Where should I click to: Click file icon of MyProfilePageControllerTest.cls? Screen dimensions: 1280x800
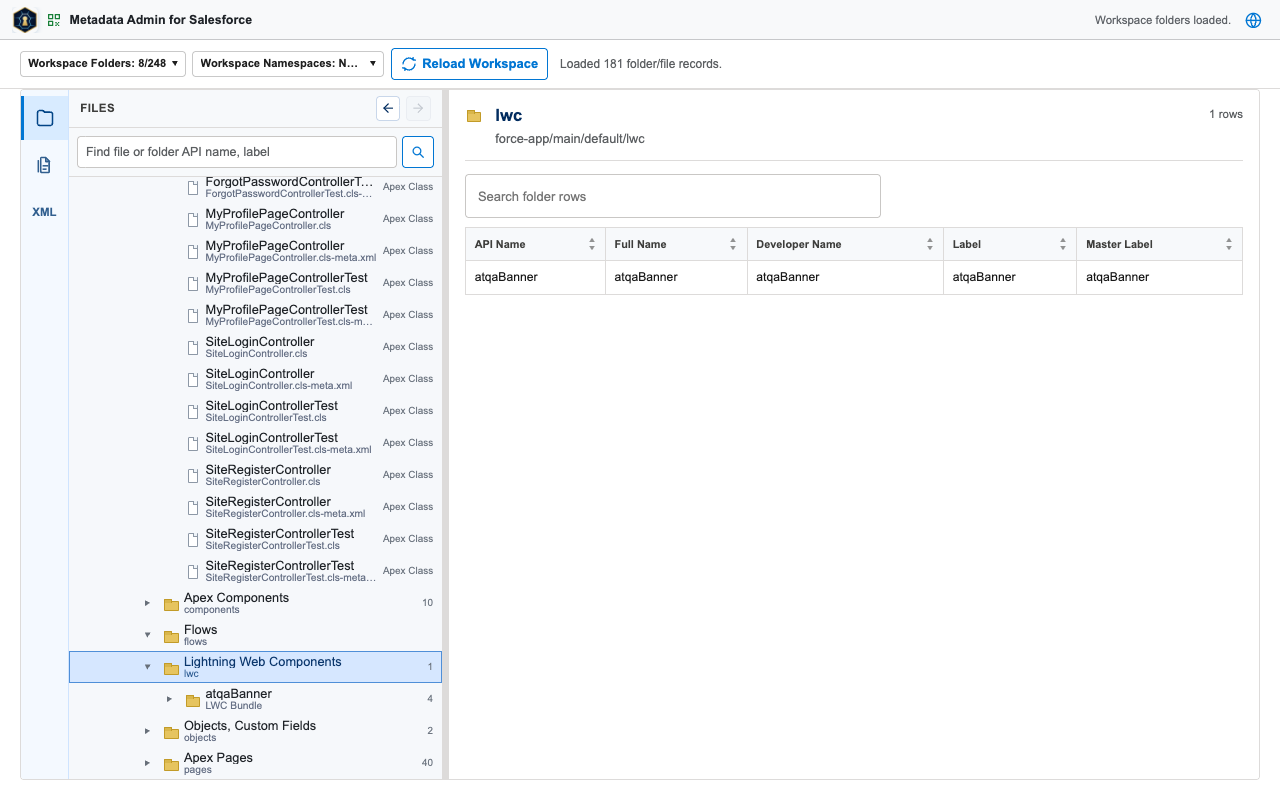(x=193, y=283)
